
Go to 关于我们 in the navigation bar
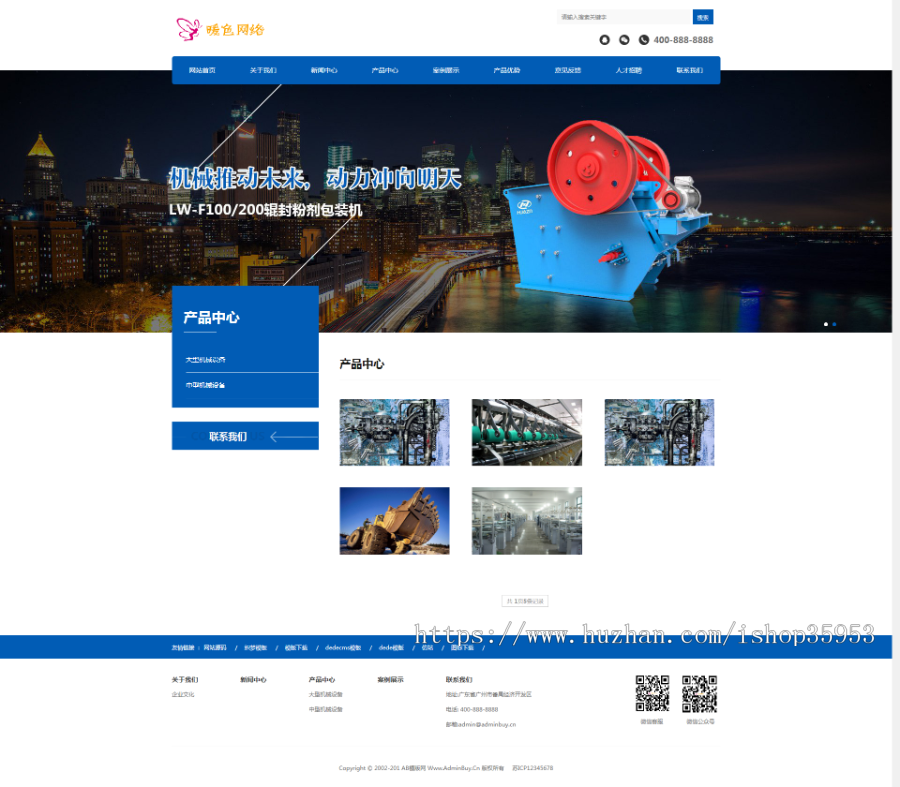point(263,71)
